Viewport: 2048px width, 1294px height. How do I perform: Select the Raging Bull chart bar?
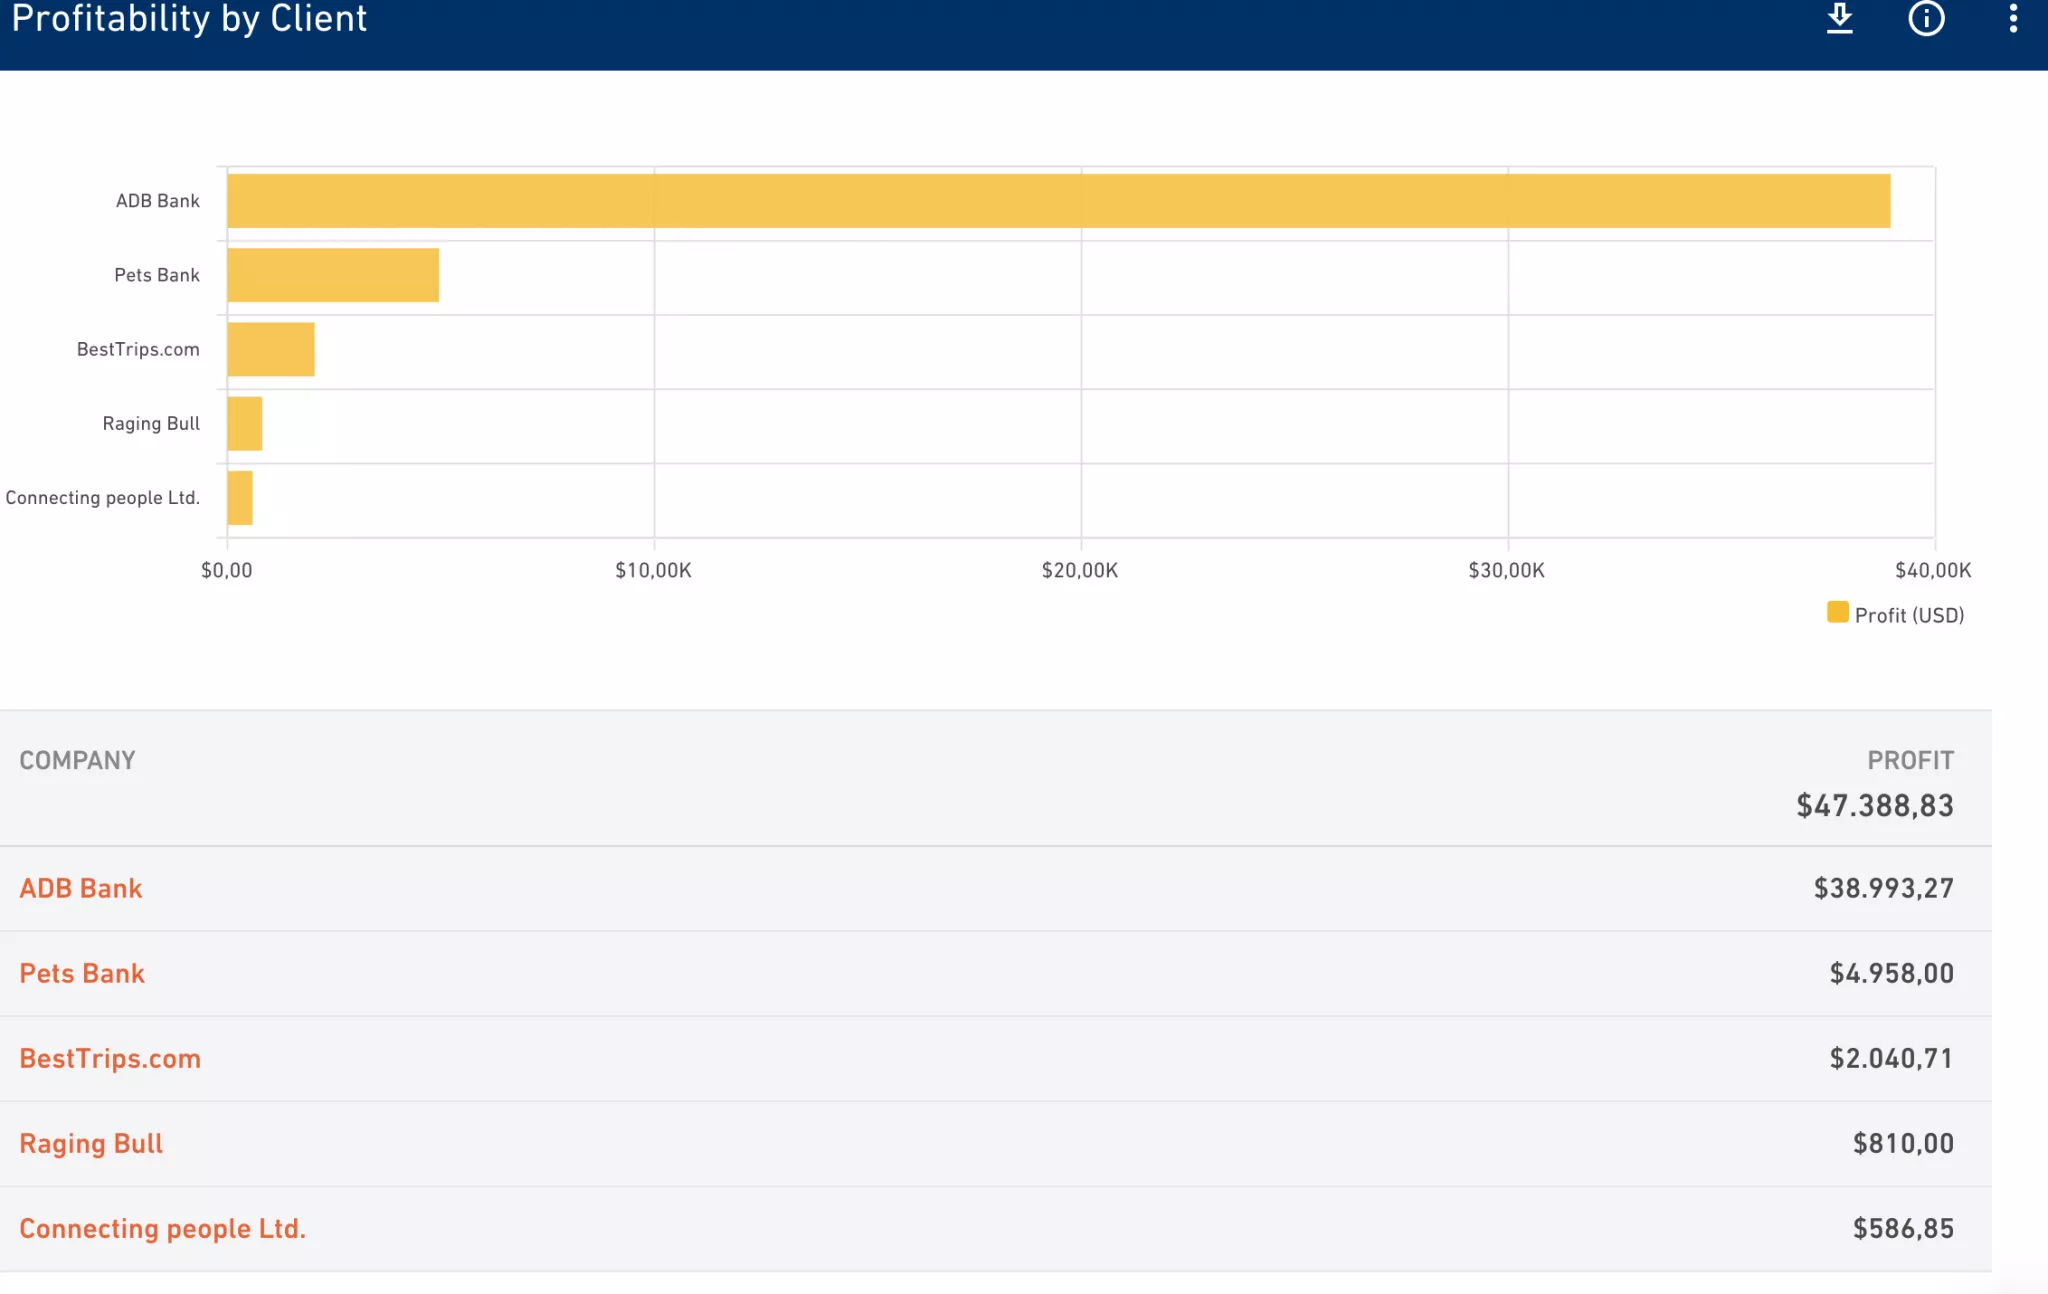click(245, 423)
